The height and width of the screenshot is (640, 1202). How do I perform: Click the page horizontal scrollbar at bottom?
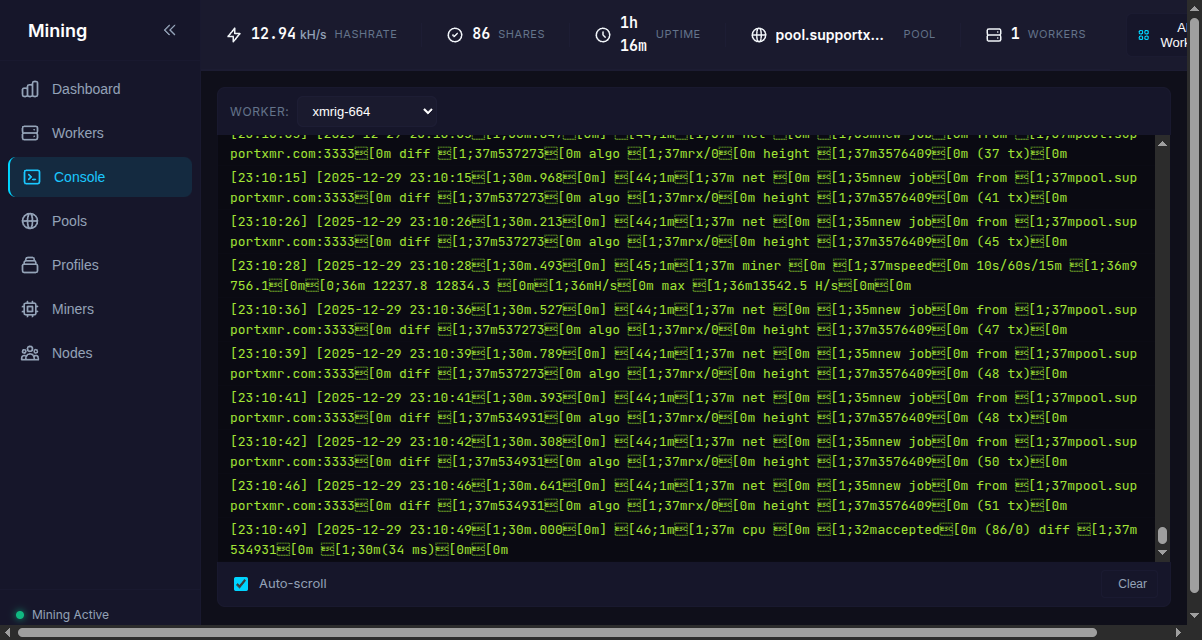pos(560,632)
